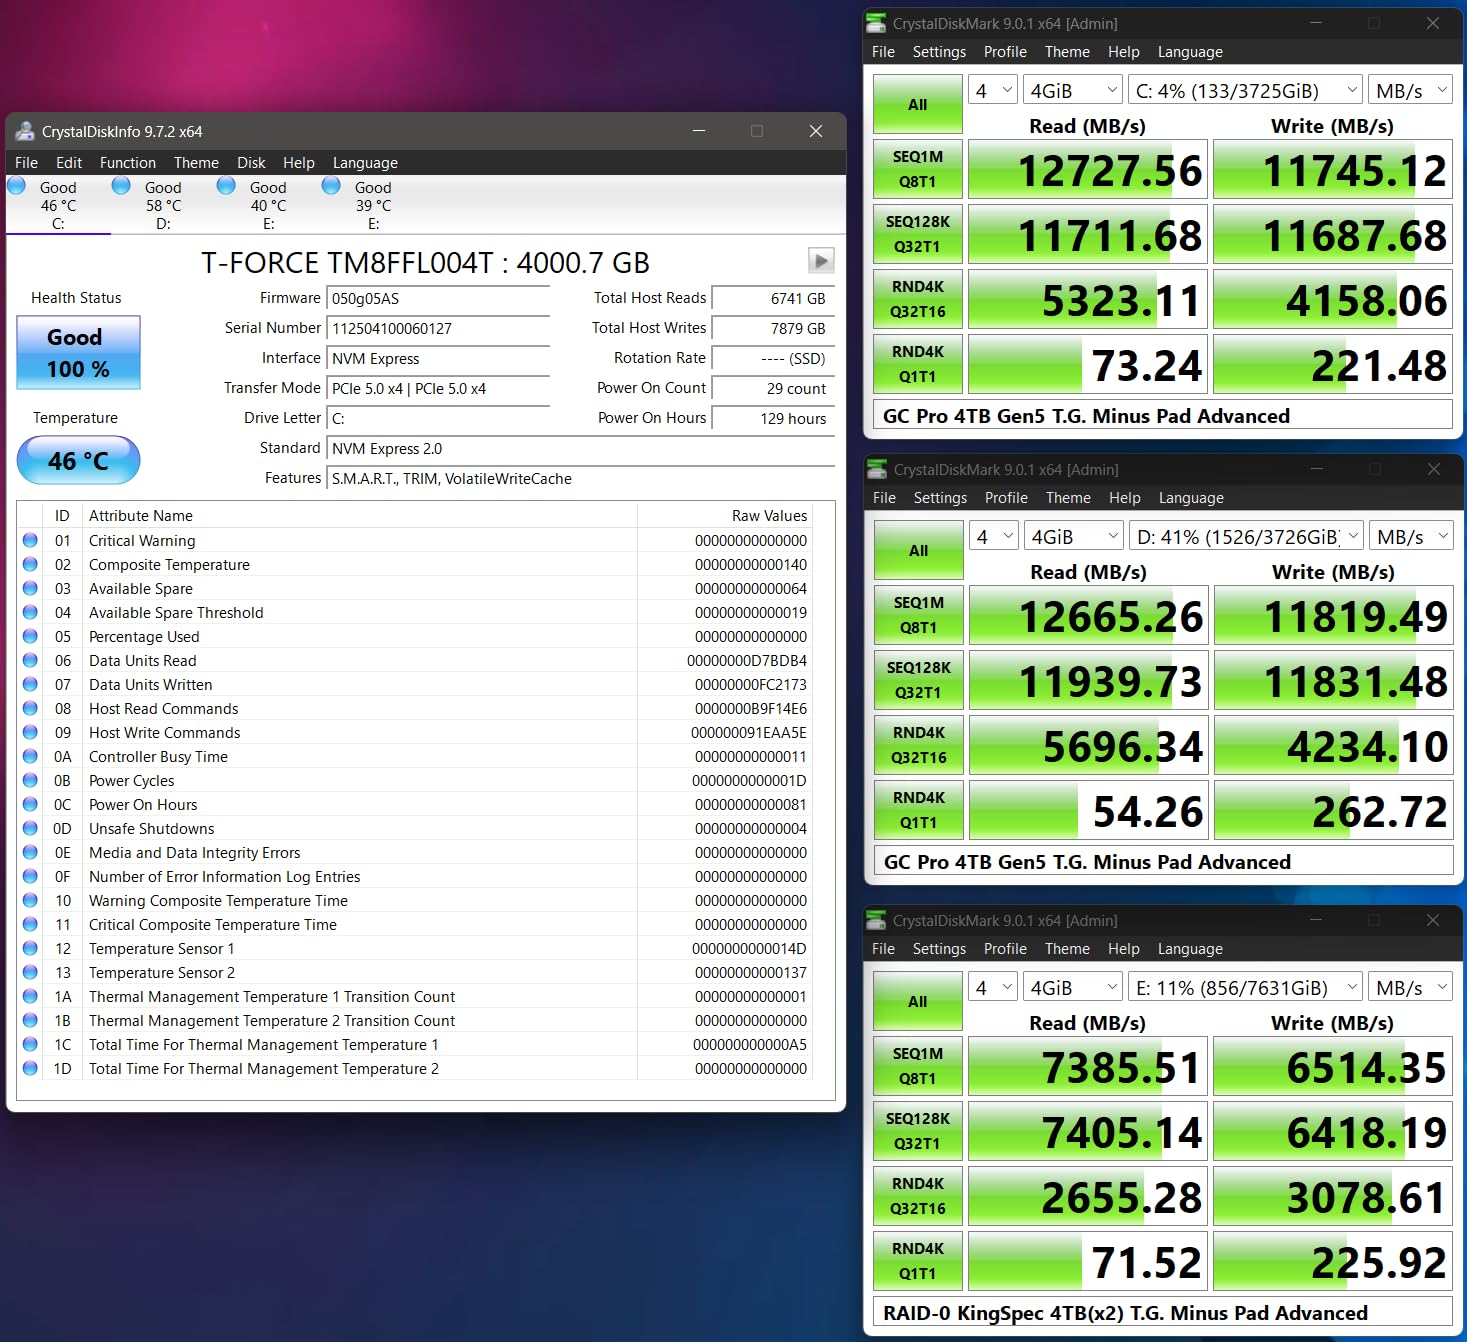Image resolution: width=1467 pixels, height=1342 pixels.
Task: Open the Function menu in CrystalDiskInfo
Action: (x=127, y=163)
